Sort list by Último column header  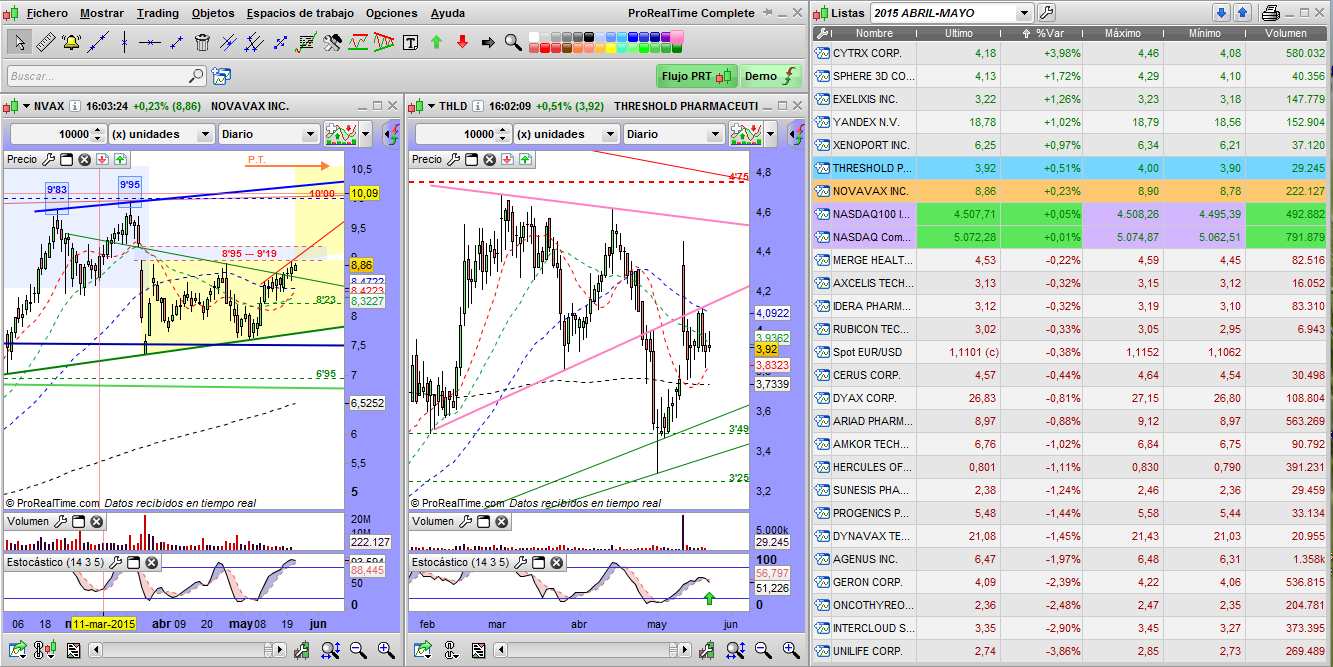click(x=959, y=33)
